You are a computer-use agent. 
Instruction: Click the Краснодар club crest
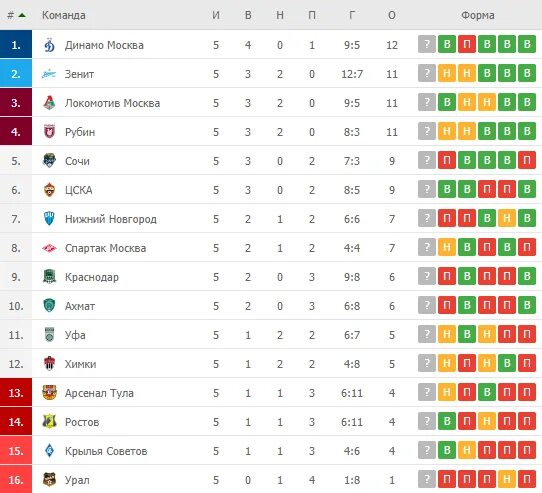[x=49, y=277]
